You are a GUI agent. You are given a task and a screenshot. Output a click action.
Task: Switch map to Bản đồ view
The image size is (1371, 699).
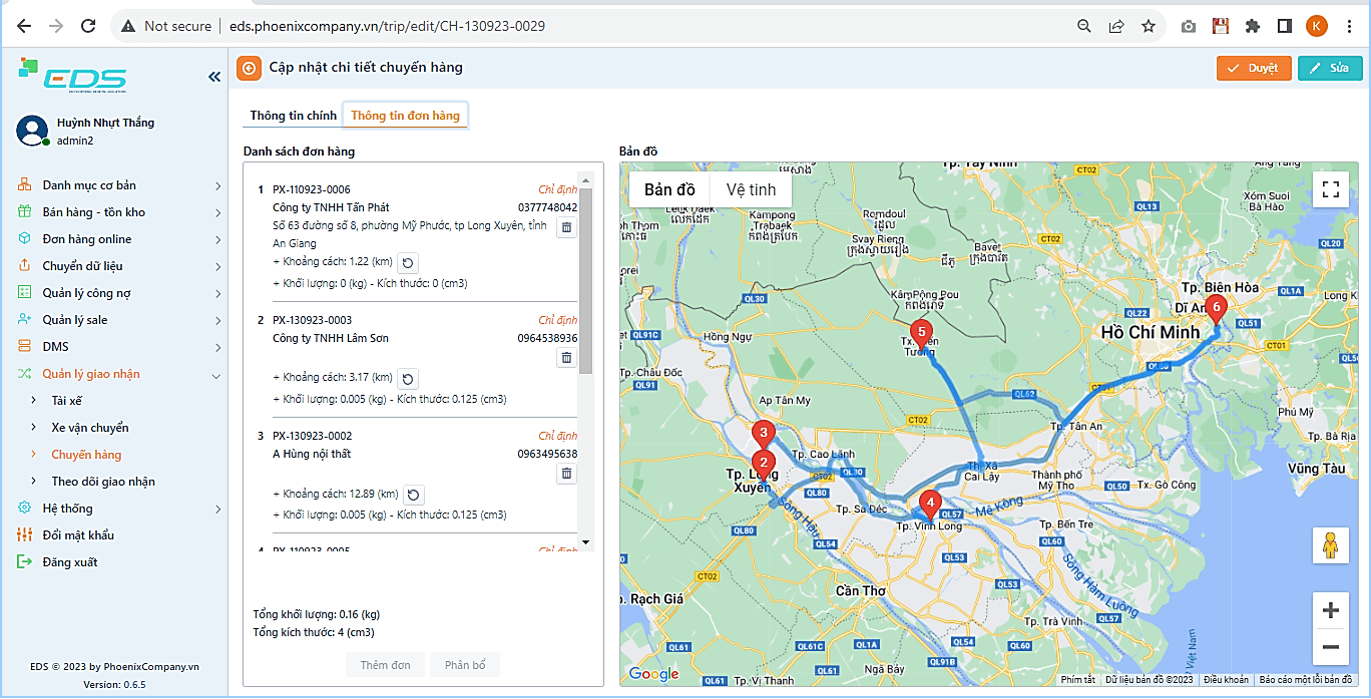point(669,190)
